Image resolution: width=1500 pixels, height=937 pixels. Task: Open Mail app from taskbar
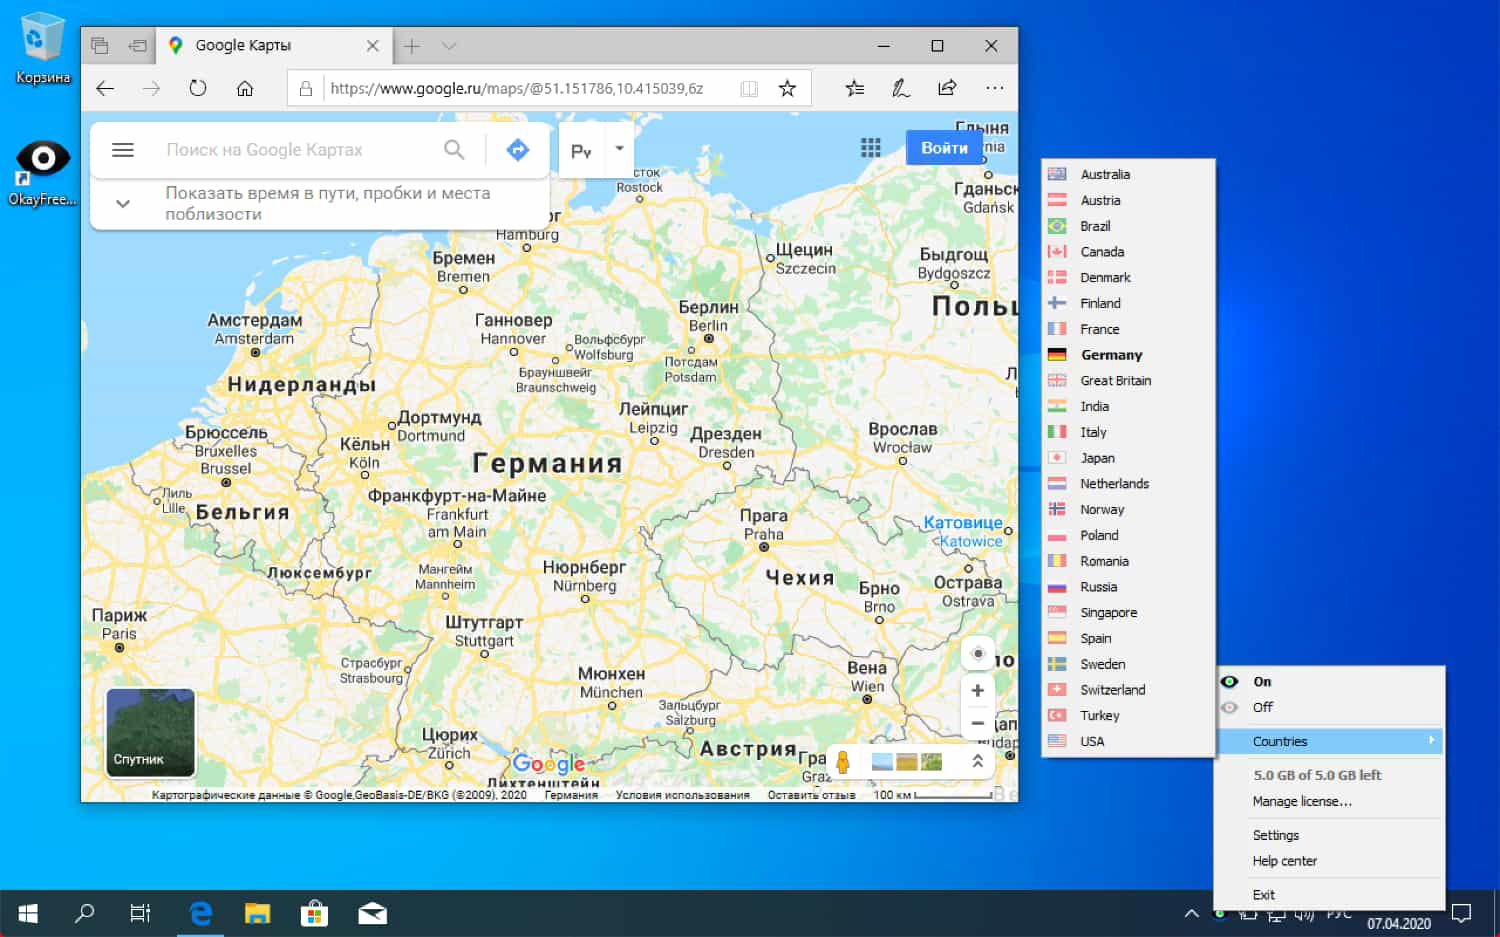[x=373, y=913]
